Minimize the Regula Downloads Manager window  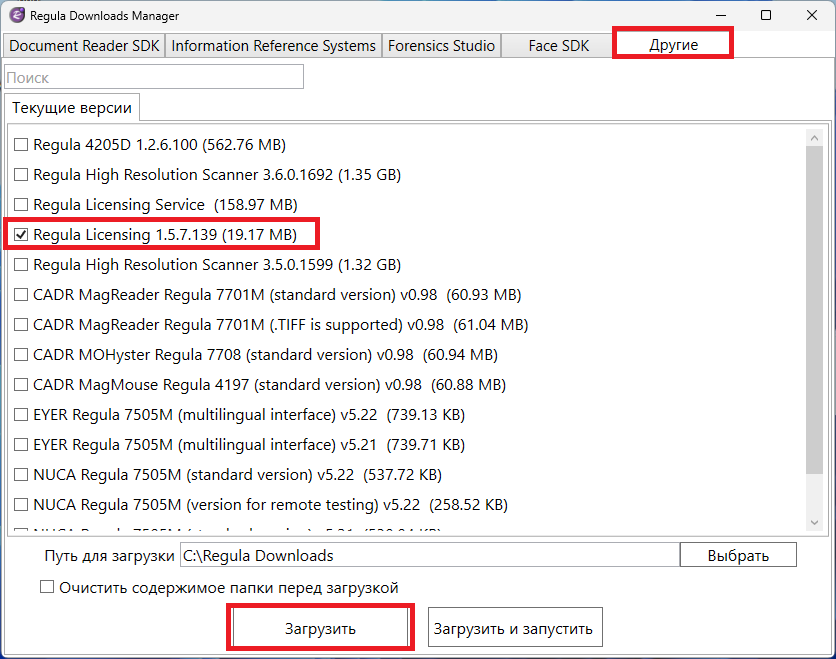[x=721, y=15]
